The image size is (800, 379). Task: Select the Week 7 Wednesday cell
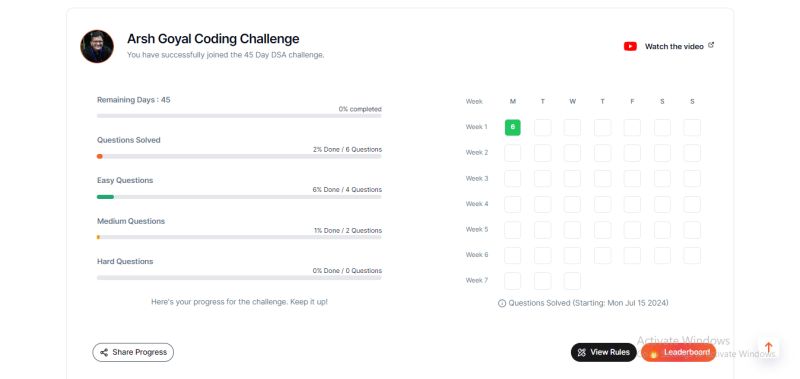click(572, 281)
